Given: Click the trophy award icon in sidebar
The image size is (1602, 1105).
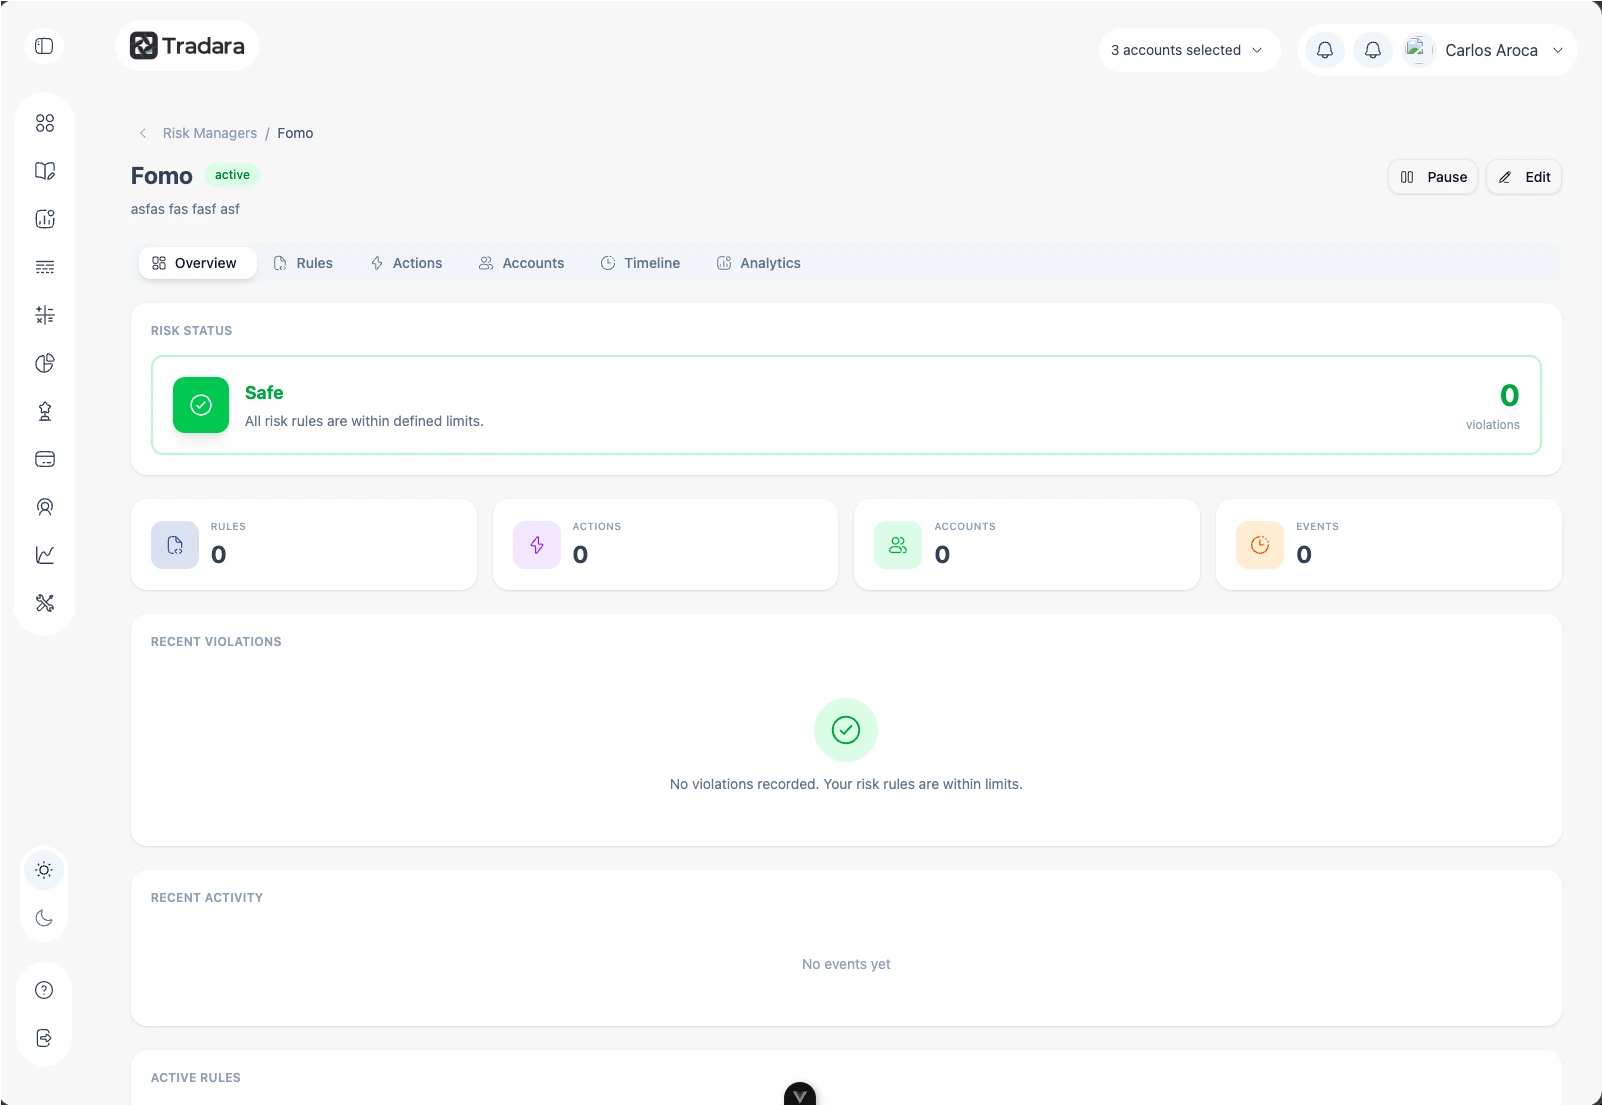Looking at the screenshot, I should click(x=45, y=411).
